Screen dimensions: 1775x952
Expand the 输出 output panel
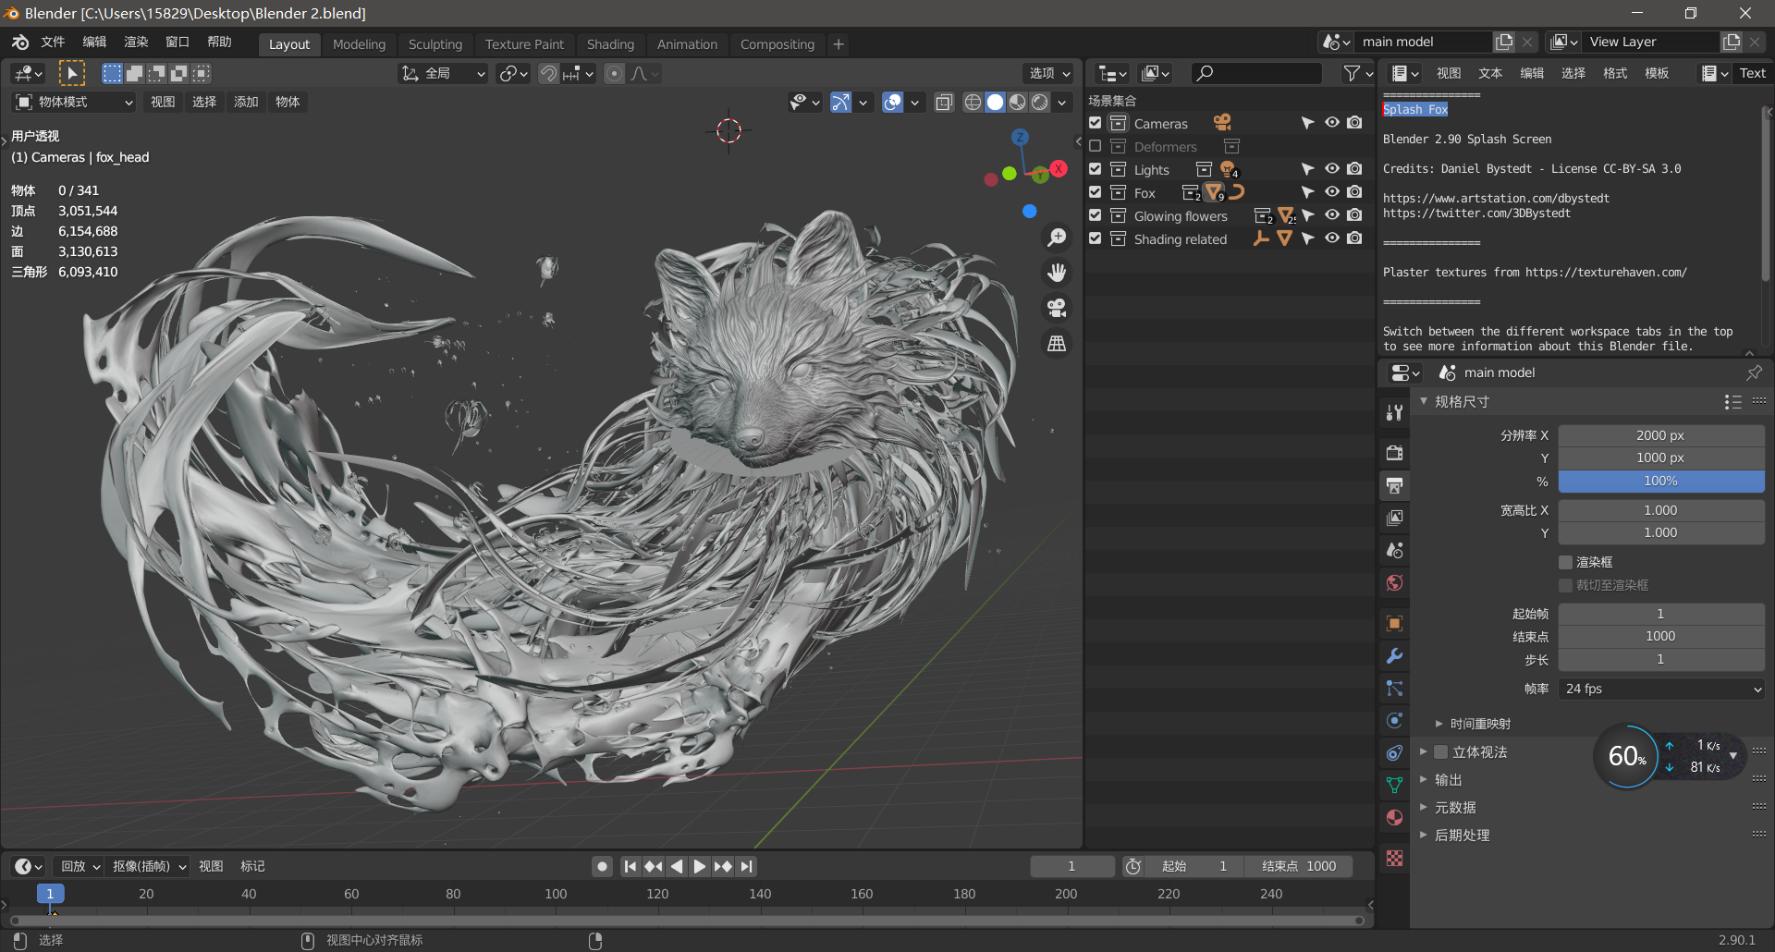[x=1448, y=780]
